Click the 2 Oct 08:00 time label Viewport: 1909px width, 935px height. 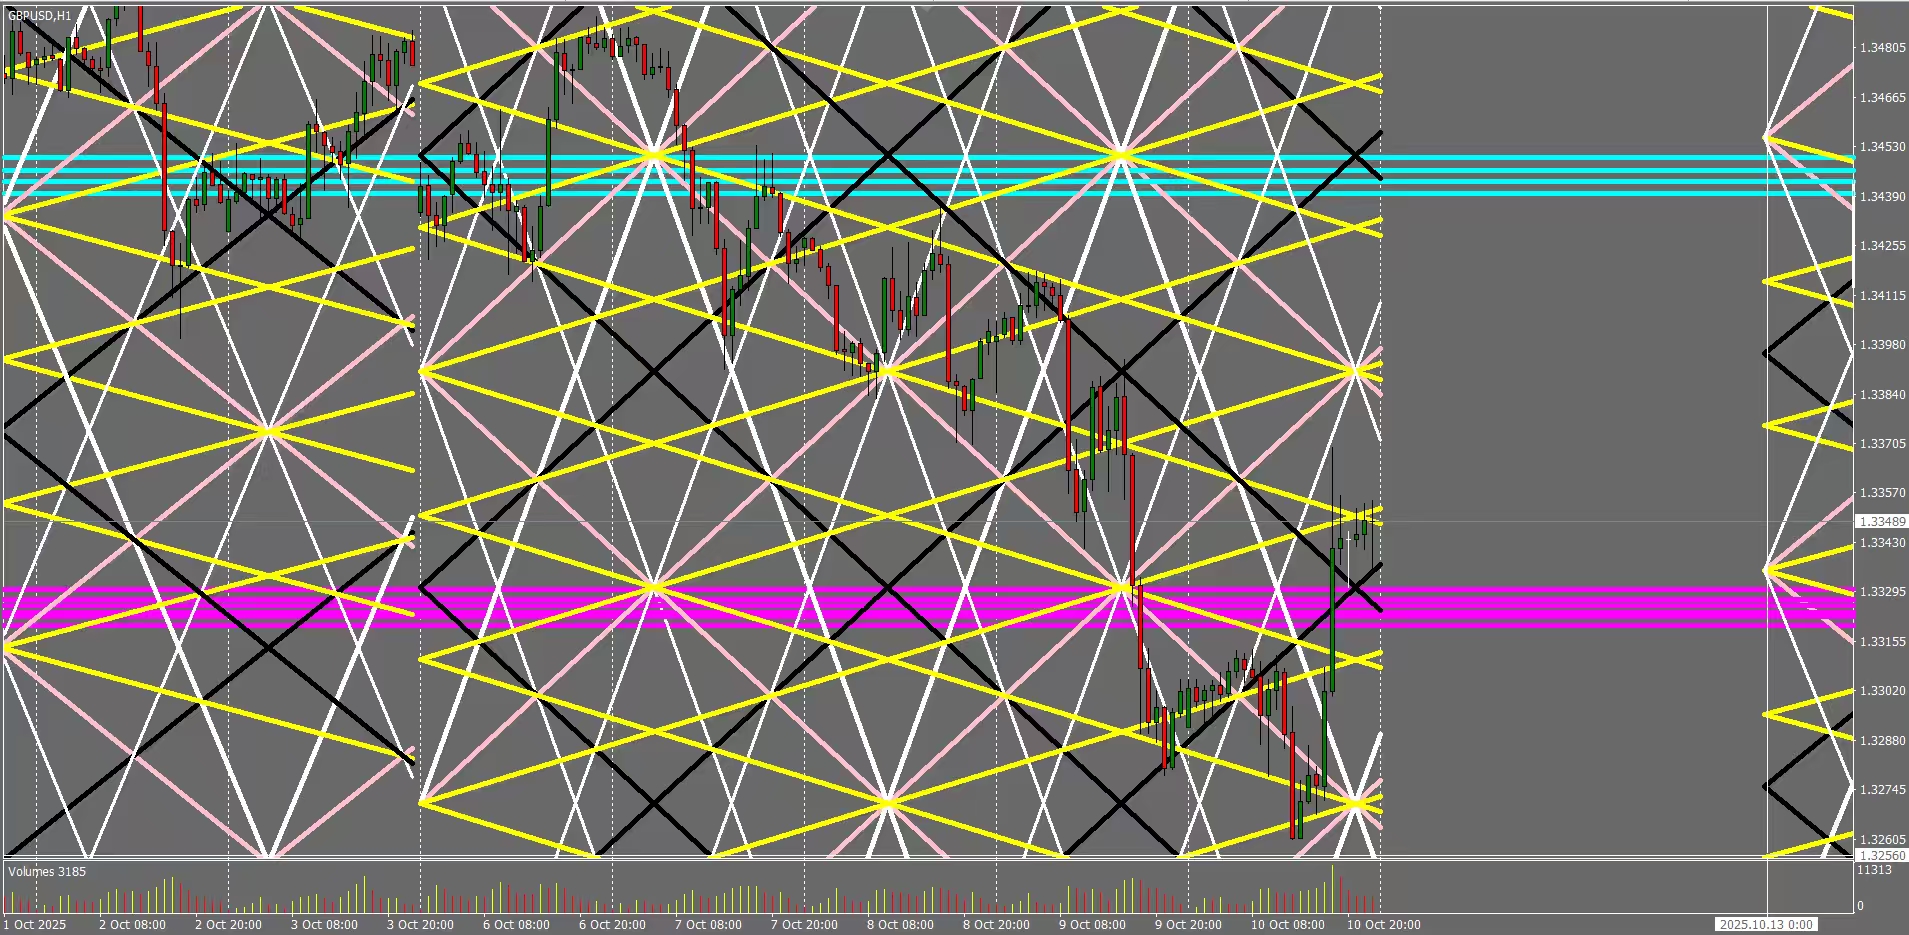click(x=132, y=925)
